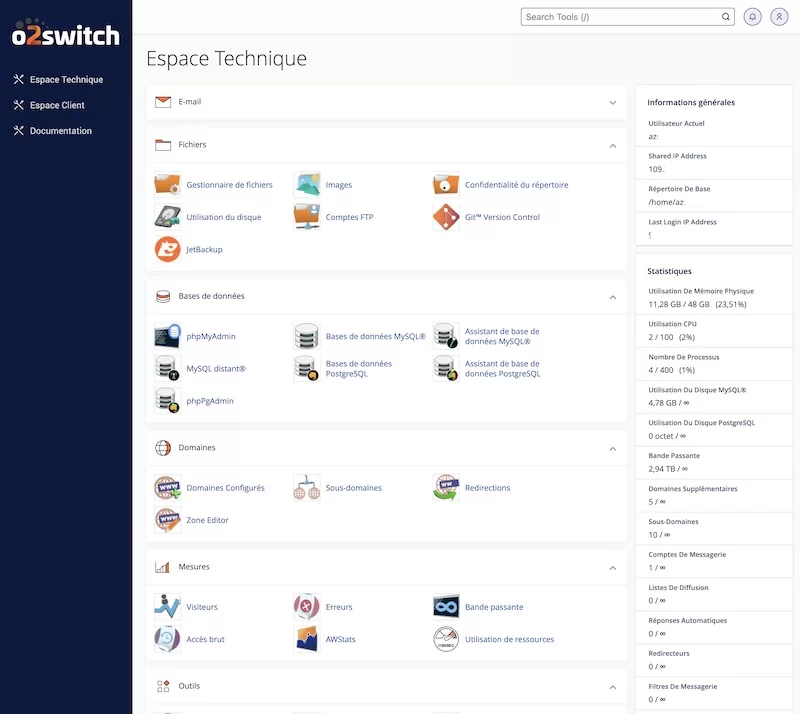Open Assistant de base de données PostgreSQL icon
Image resolution: width=800 pixels, height=714 pixels.
coord(446,368)
